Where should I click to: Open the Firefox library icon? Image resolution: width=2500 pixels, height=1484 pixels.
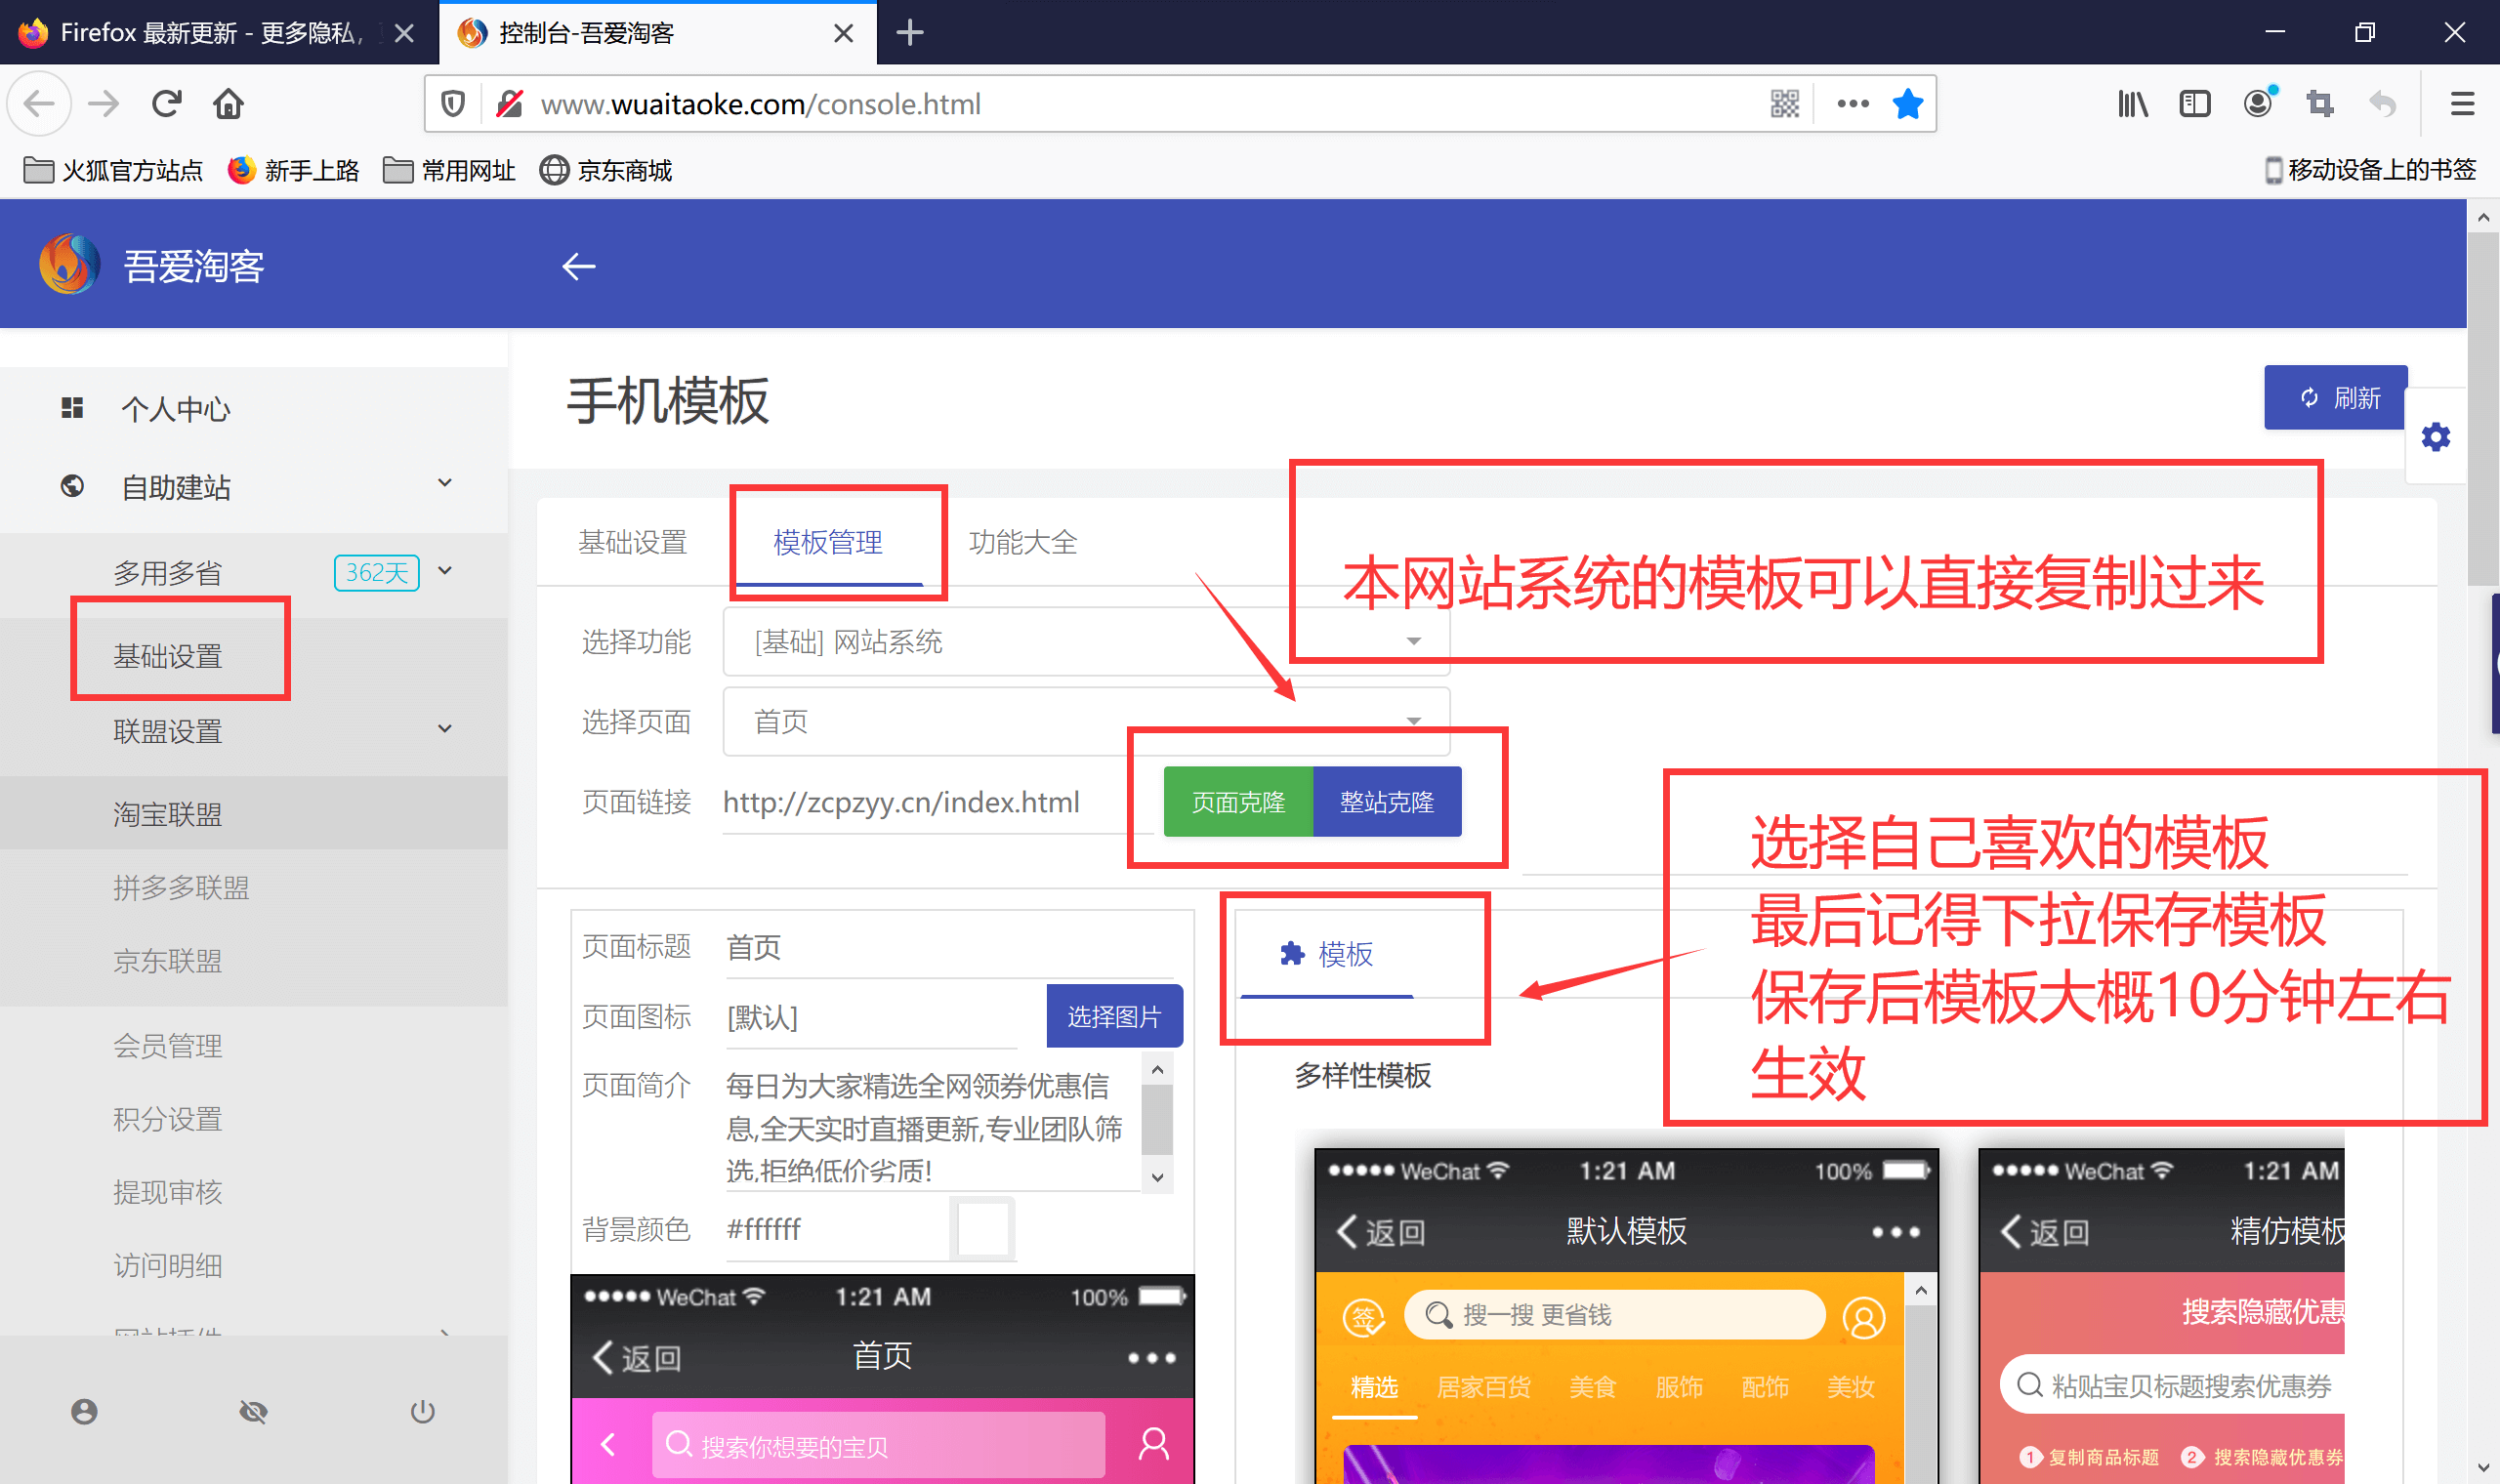(2132, 103)
